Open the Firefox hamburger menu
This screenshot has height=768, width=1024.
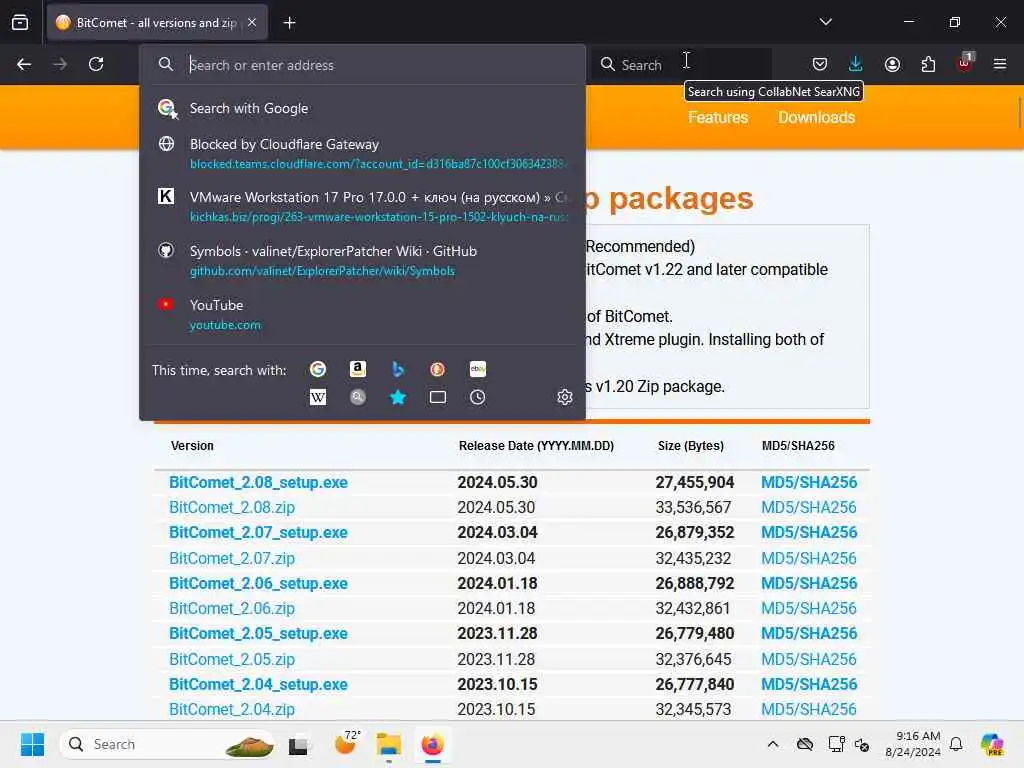[1000, 64]
